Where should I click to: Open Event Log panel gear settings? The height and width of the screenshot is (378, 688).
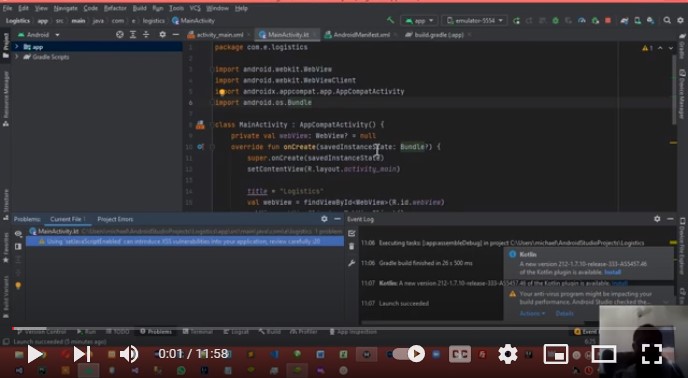point(657,219)
